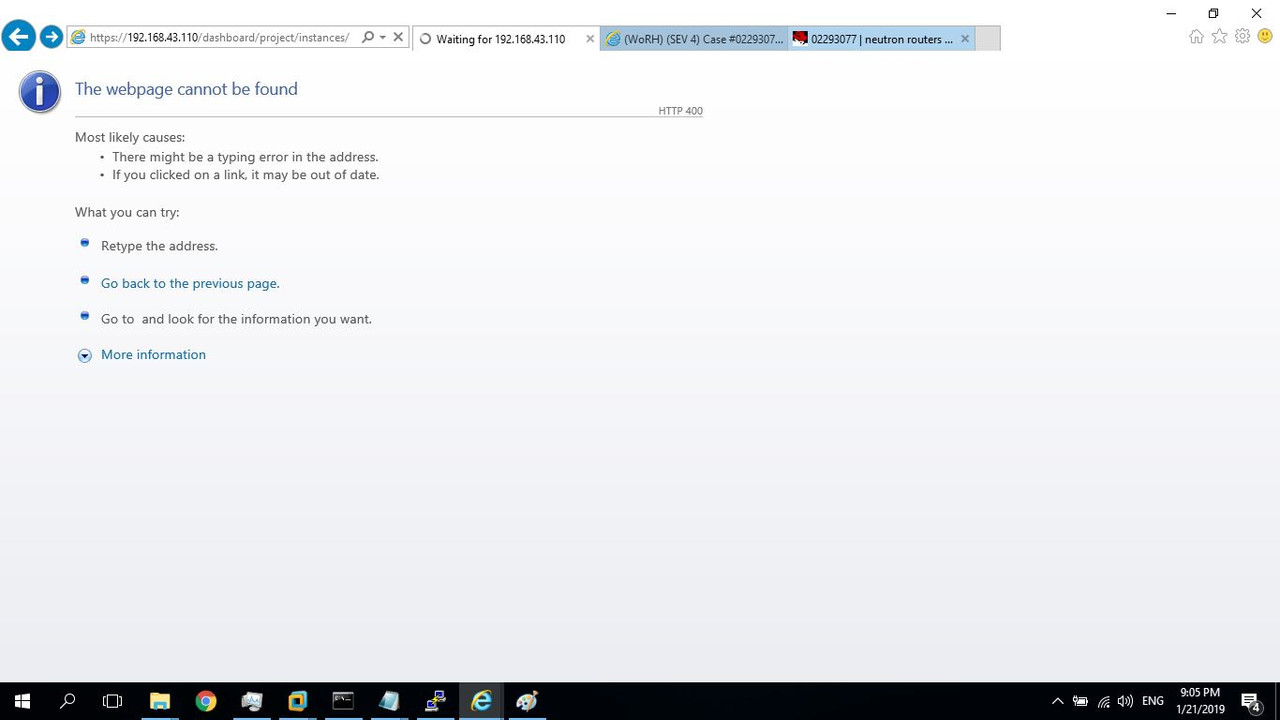Screen dimensions: 1280x720
Task: Open the PuTTY network icon on taskbar
Action: [x=435, y=701]
